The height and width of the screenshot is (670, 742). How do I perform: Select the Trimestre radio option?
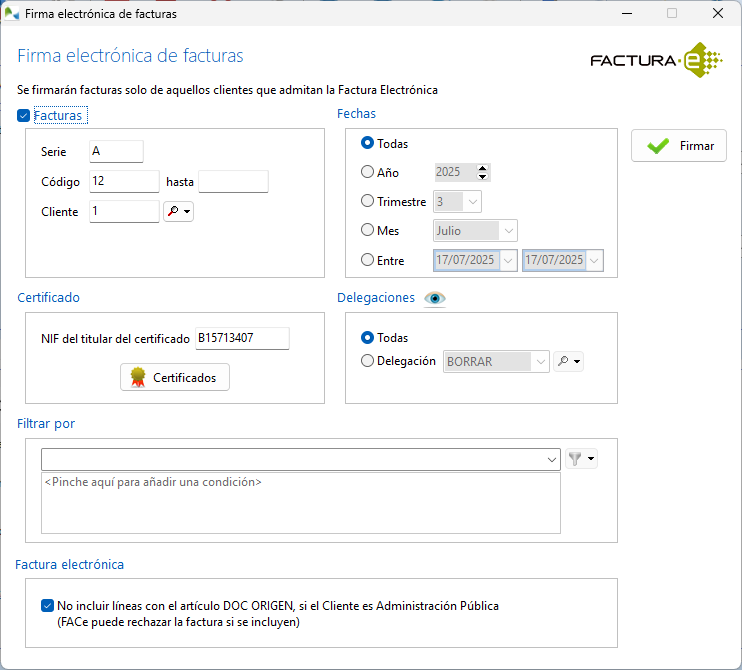pyautogui.click(x=368, y=201)
